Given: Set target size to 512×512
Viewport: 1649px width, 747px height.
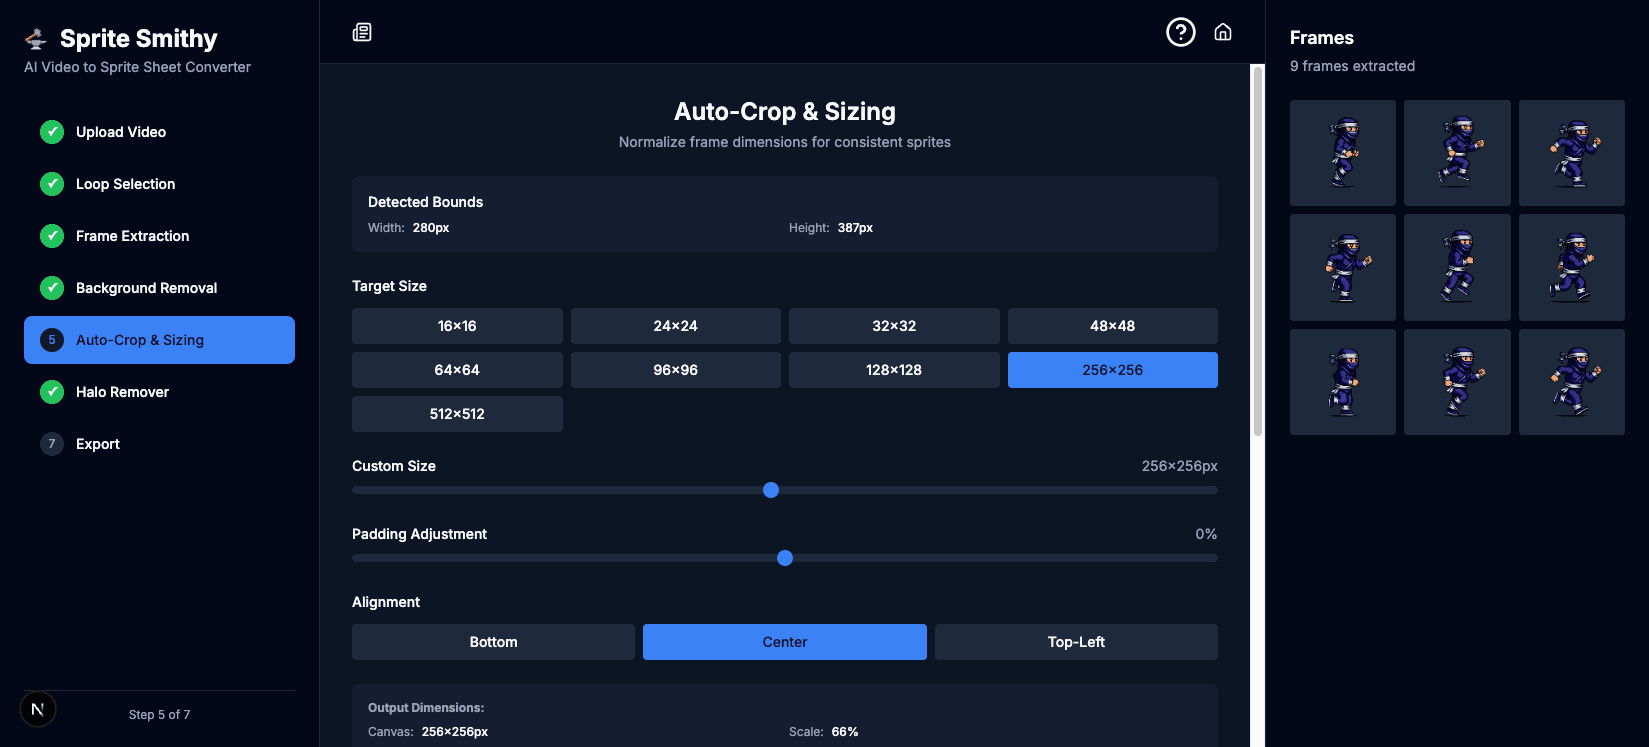Looking at the screenshot, I should click(457, 414).
